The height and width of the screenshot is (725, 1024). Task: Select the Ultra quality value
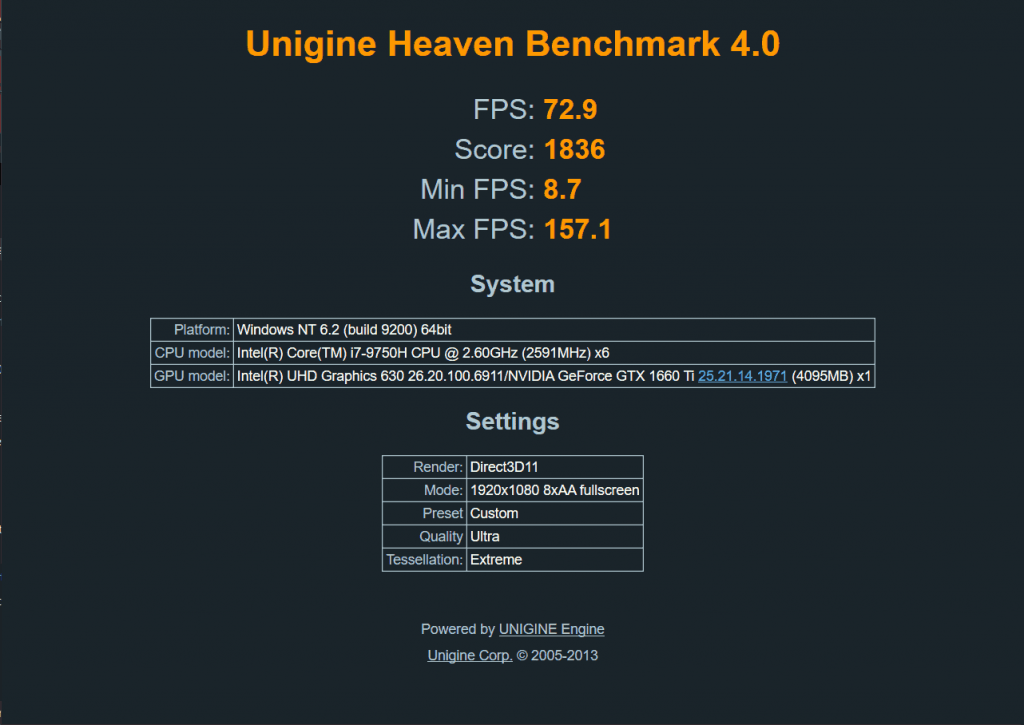pyautogui.click(x=555, y=536)
